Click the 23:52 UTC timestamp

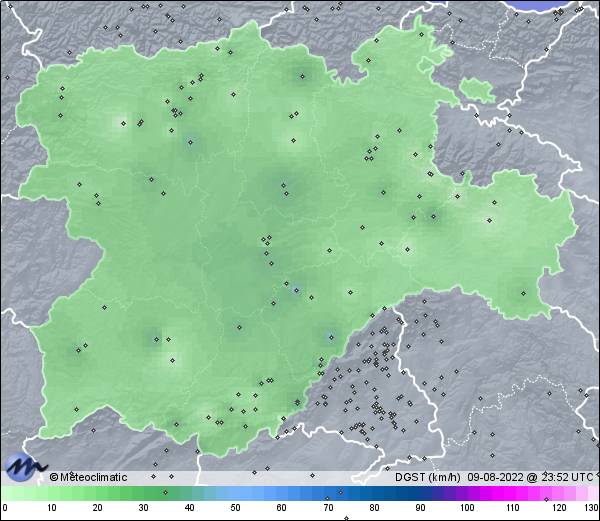(x=567, y=477)
